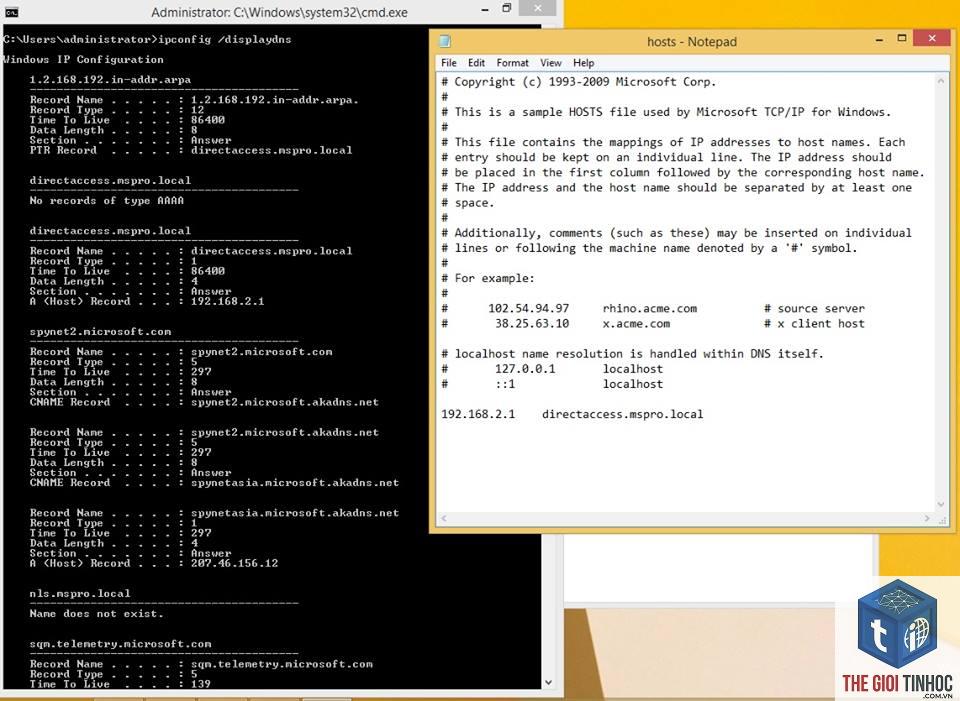
Task: Open the Format menu in Notepad
Action: coord(512,63)
